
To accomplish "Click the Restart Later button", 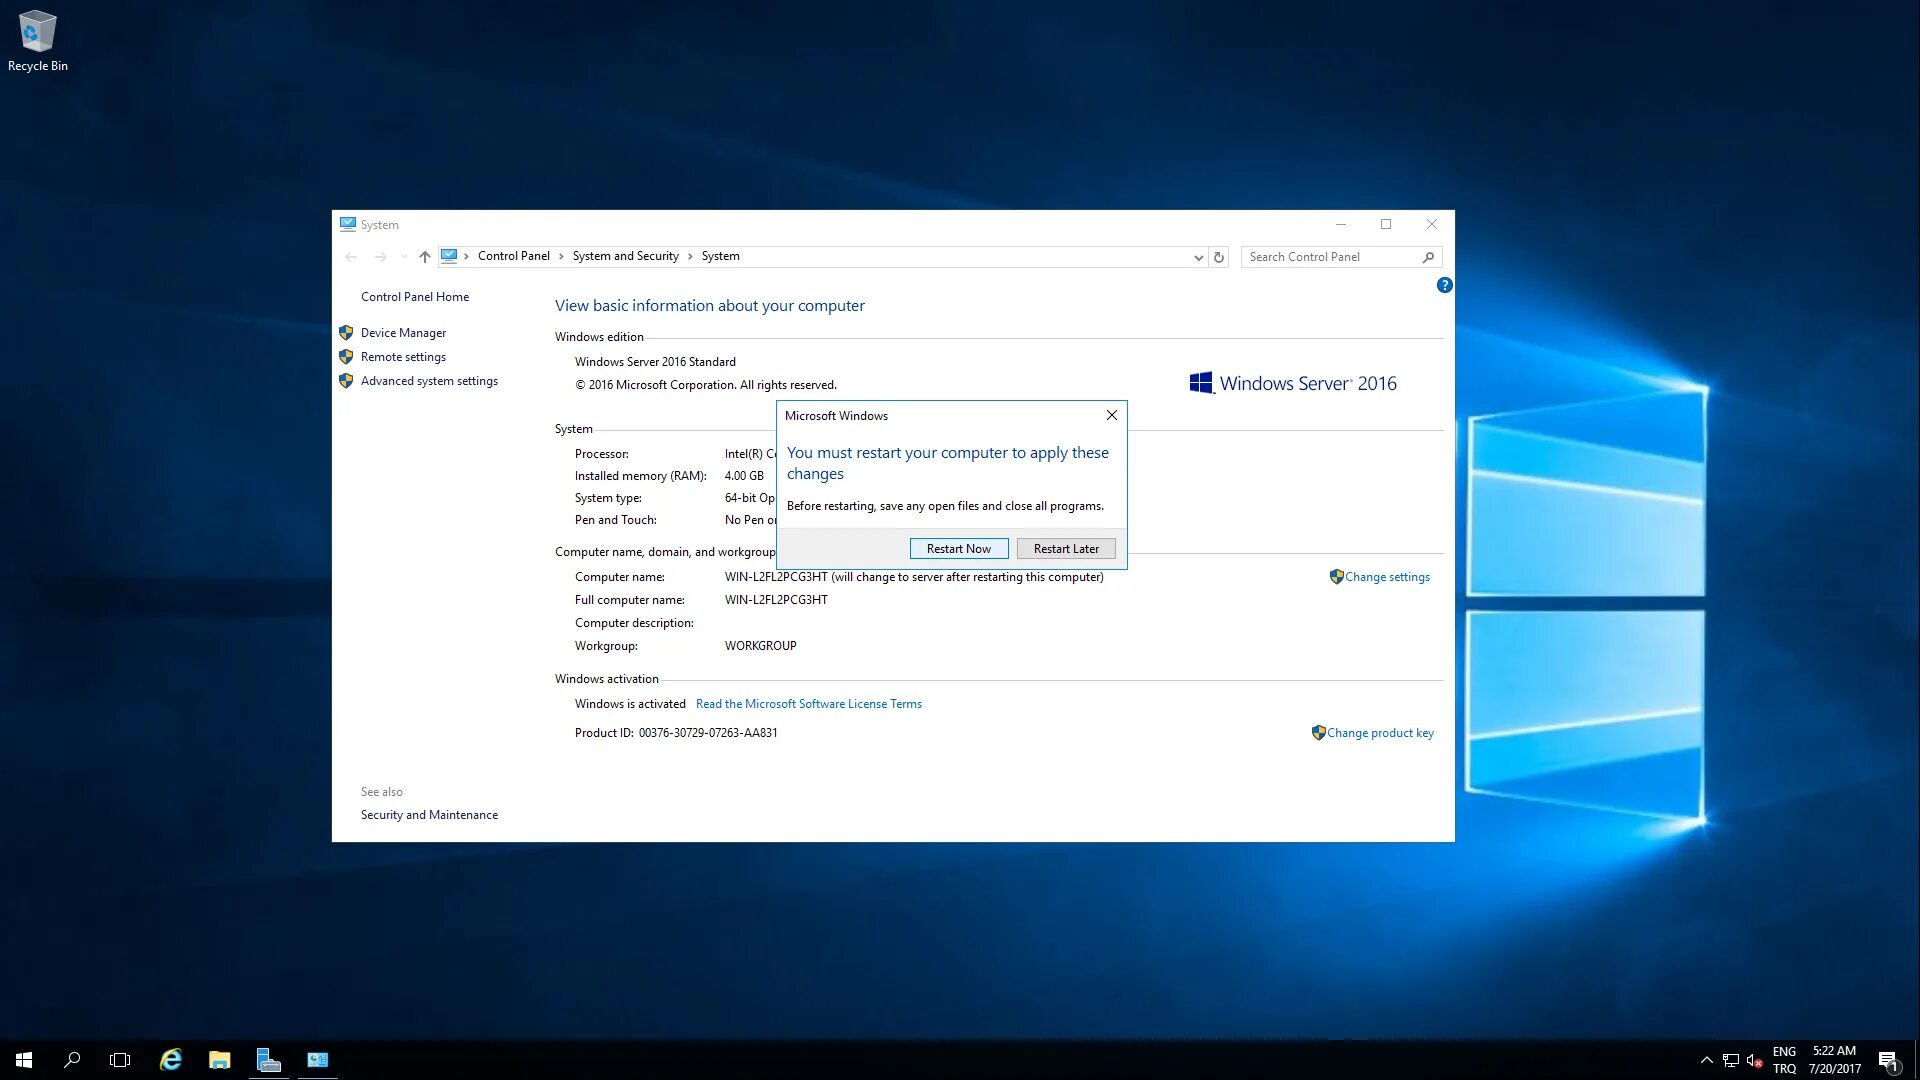I will 1065,549.
